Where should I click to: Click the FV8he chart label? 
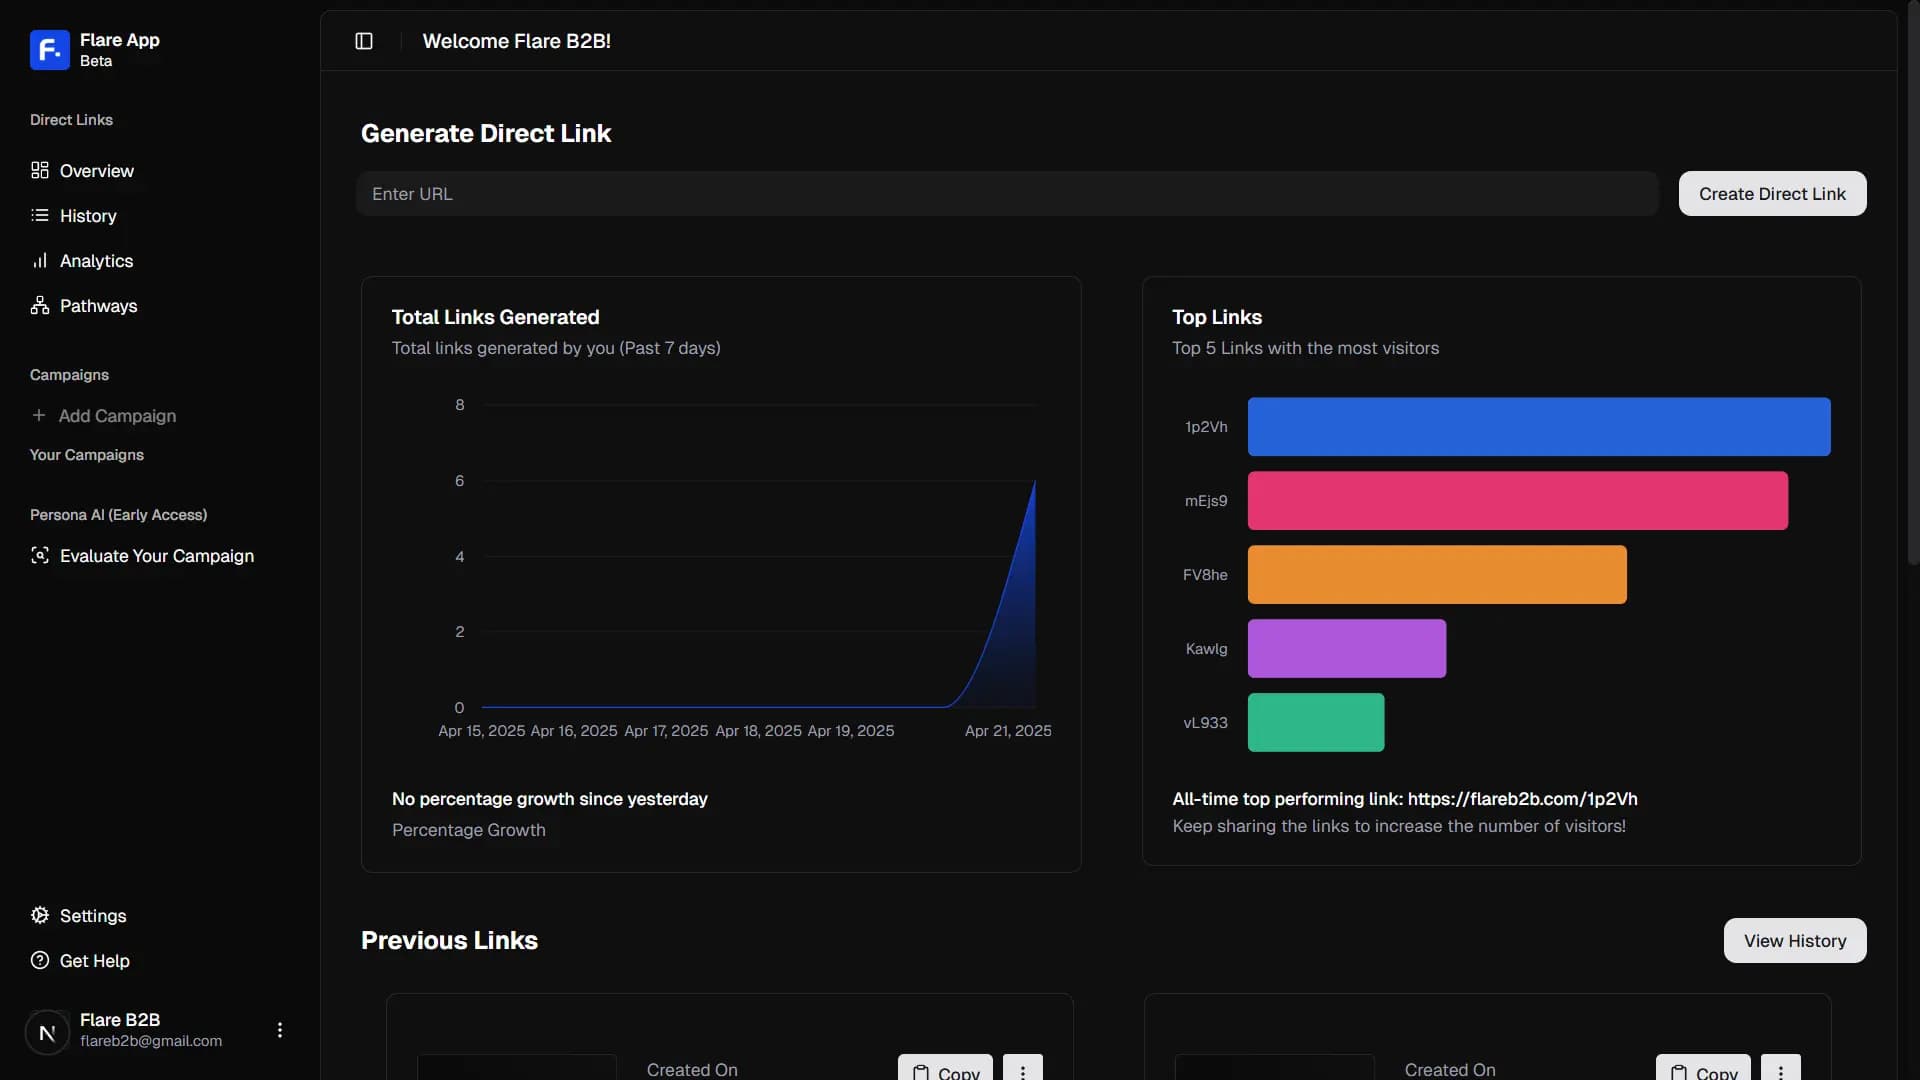[x=1205, y=575]
